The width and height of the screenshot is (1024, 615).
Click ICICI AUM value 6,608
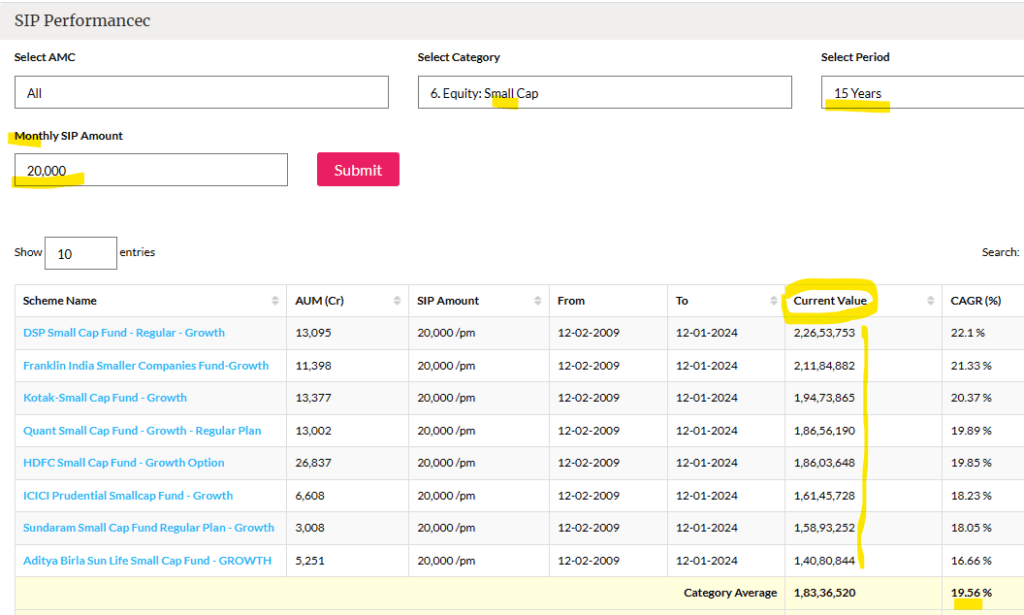coord(310,496)
